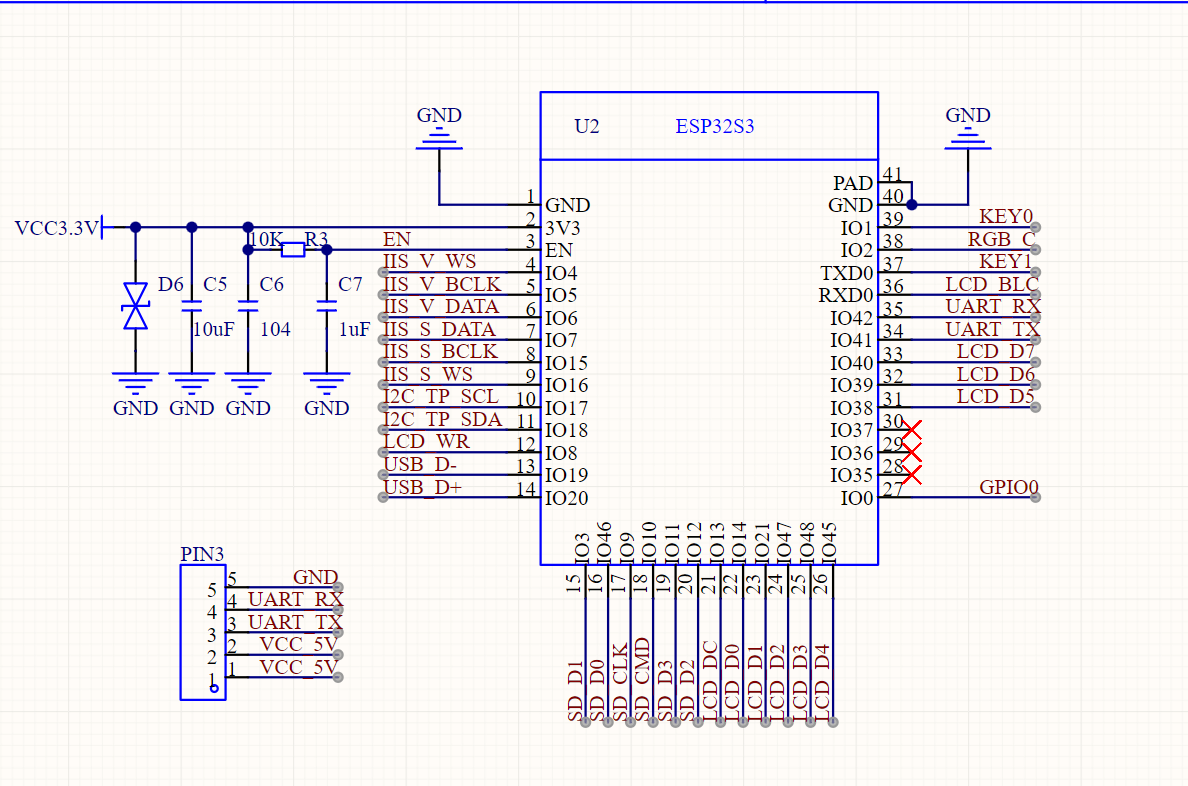
Task: Select the LCD_D7 net label
Action: click(996, 351)
